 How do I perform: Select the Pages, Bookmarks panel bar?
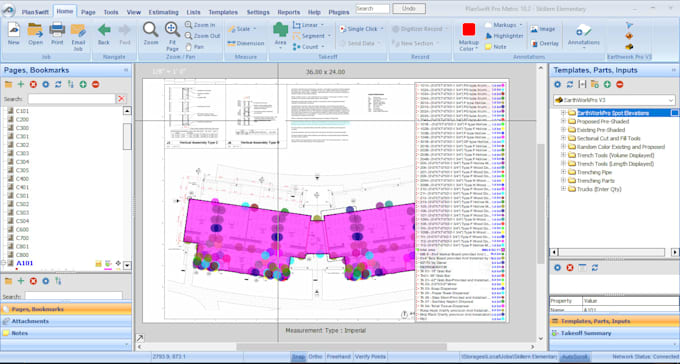point(66,309)
